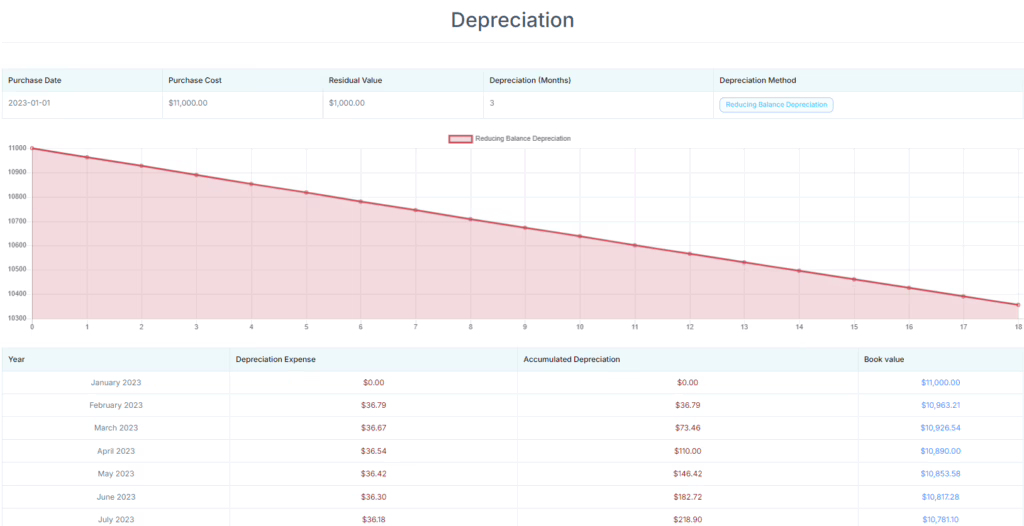
Task: Select the February 2023 row label
Action: [x=116, y=405]
